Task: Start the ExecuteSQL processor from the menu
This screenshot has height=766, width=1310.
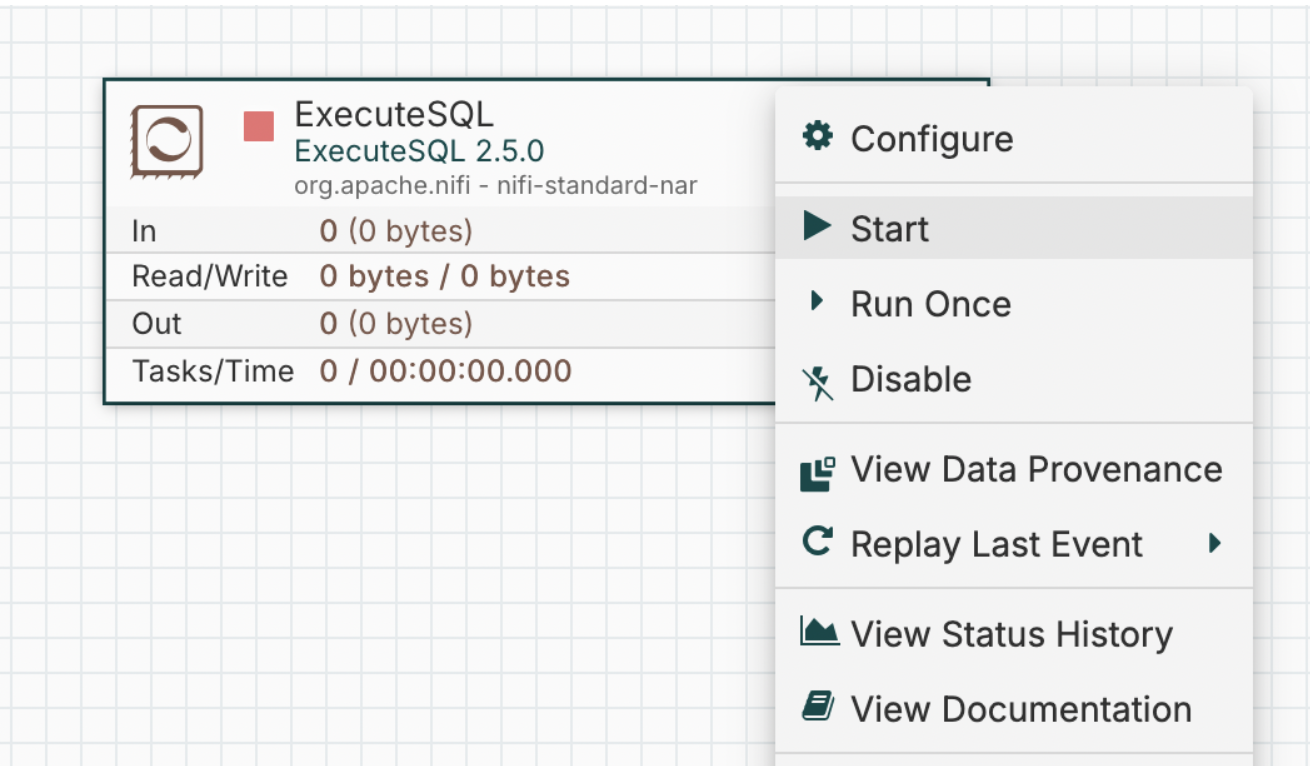Action: (x=889, y=227)
